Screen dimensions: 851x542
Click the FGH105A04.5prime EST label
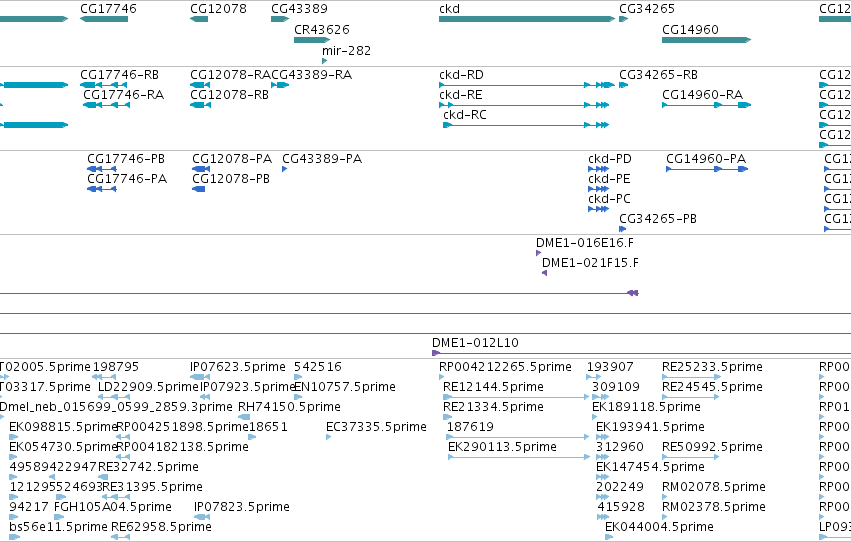click(113, 507)
